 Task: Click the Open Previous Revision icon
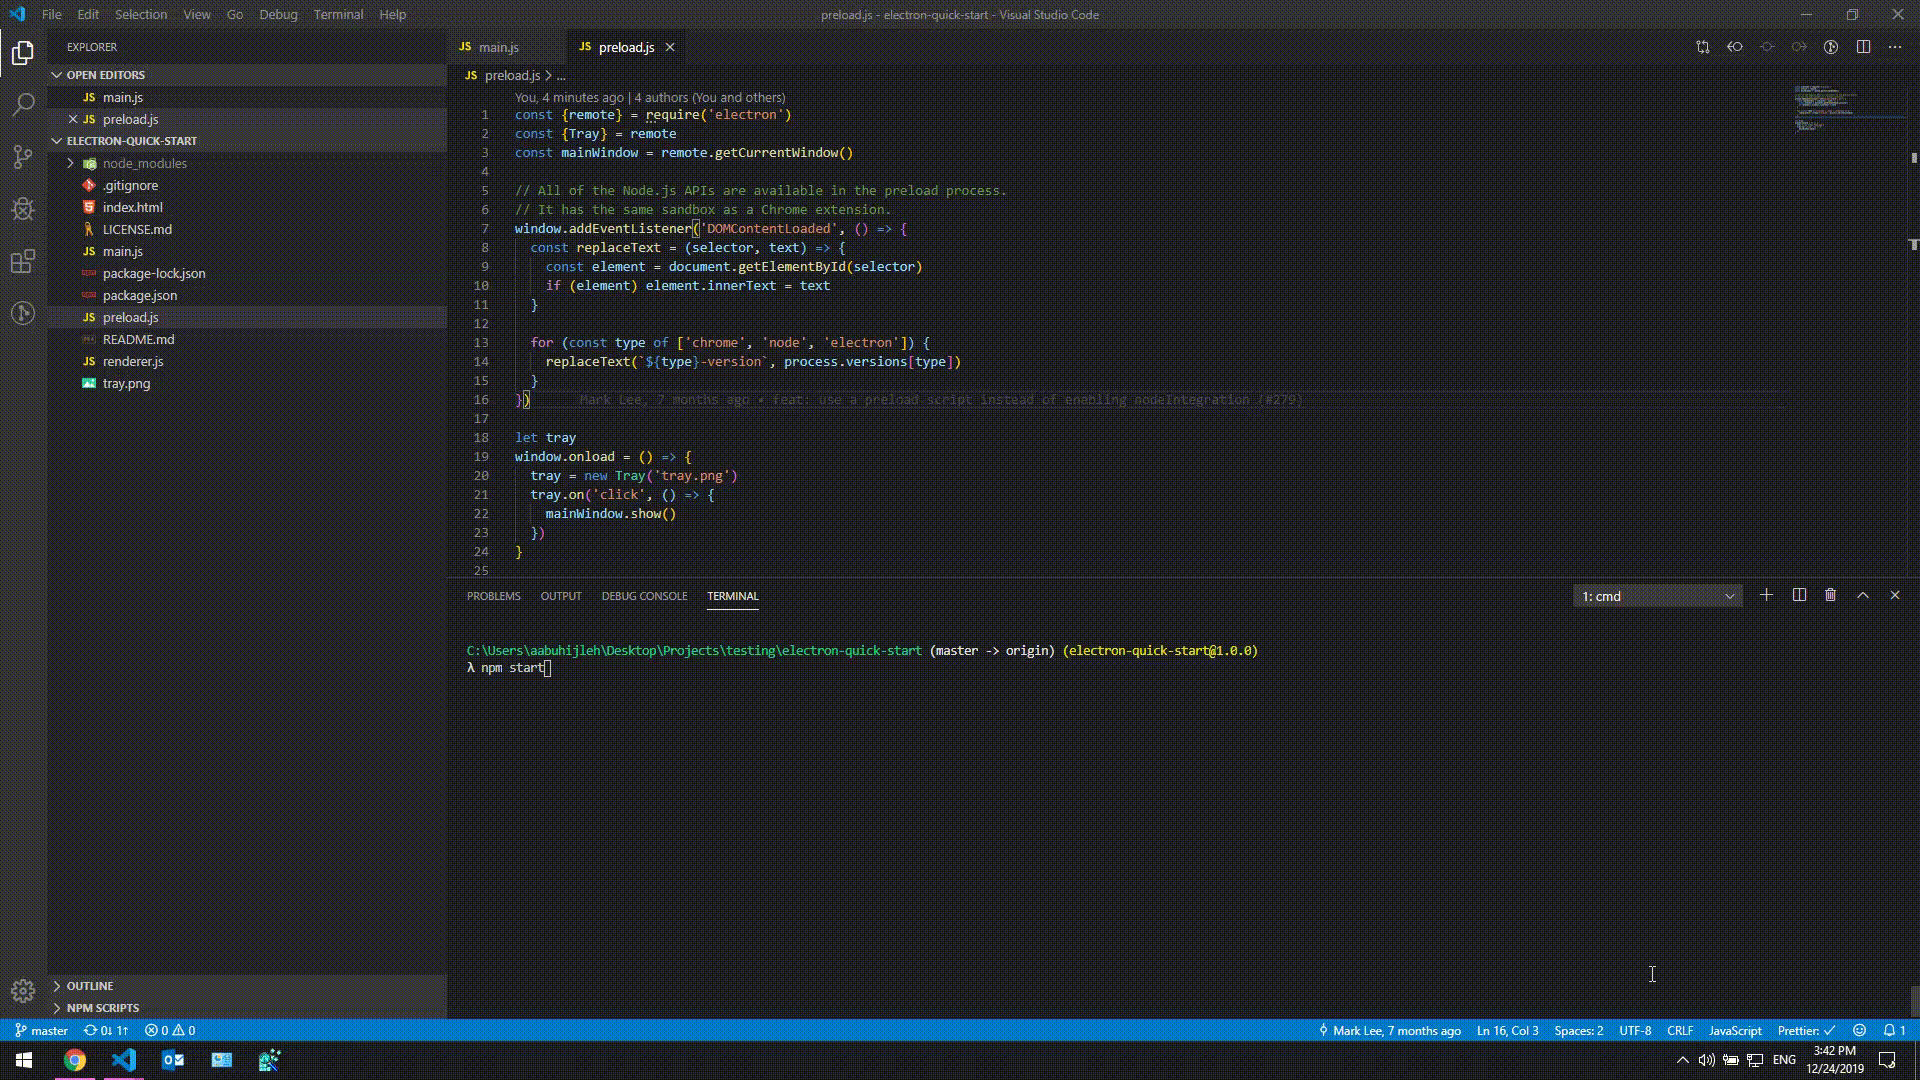[1735, 47]
